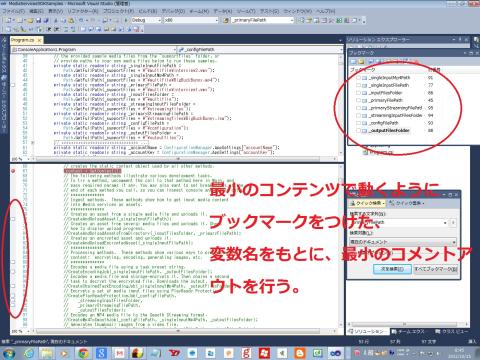Click the Toggle Bookmark icon in the Bookmarks window toolbar
Screen dimensions: 480x360
click(353, 62)
